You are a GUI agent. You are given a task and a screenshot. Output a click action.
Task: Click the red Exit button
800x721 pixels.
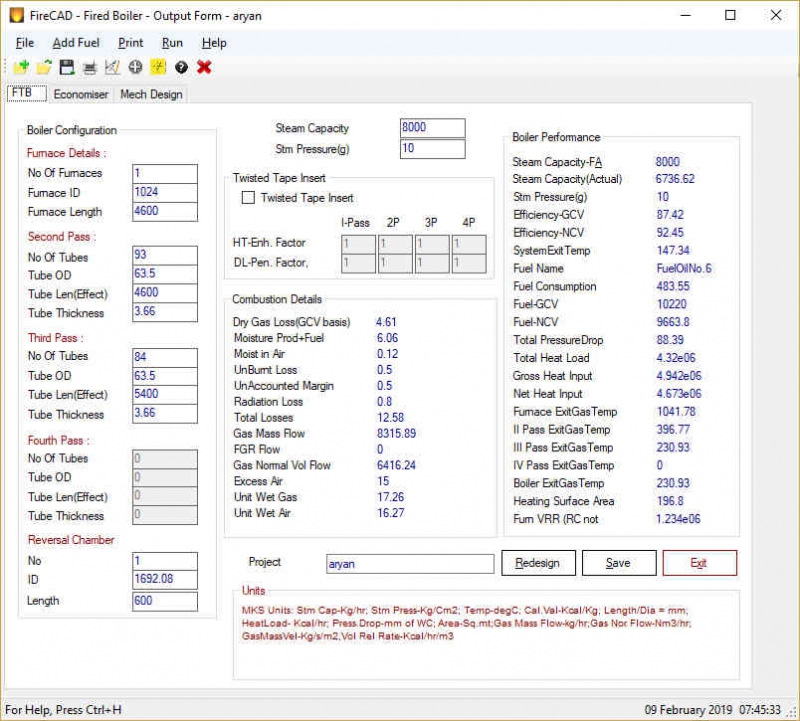point(699,563)
